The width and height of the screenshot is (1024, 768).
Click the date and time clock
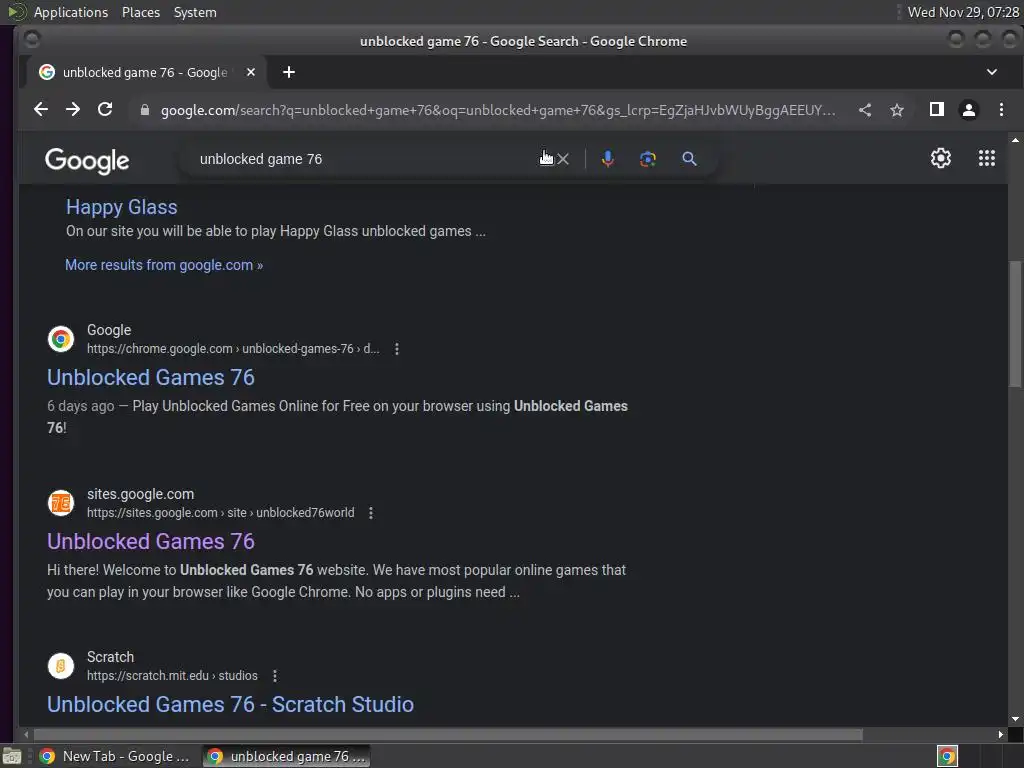pos(963,12)
